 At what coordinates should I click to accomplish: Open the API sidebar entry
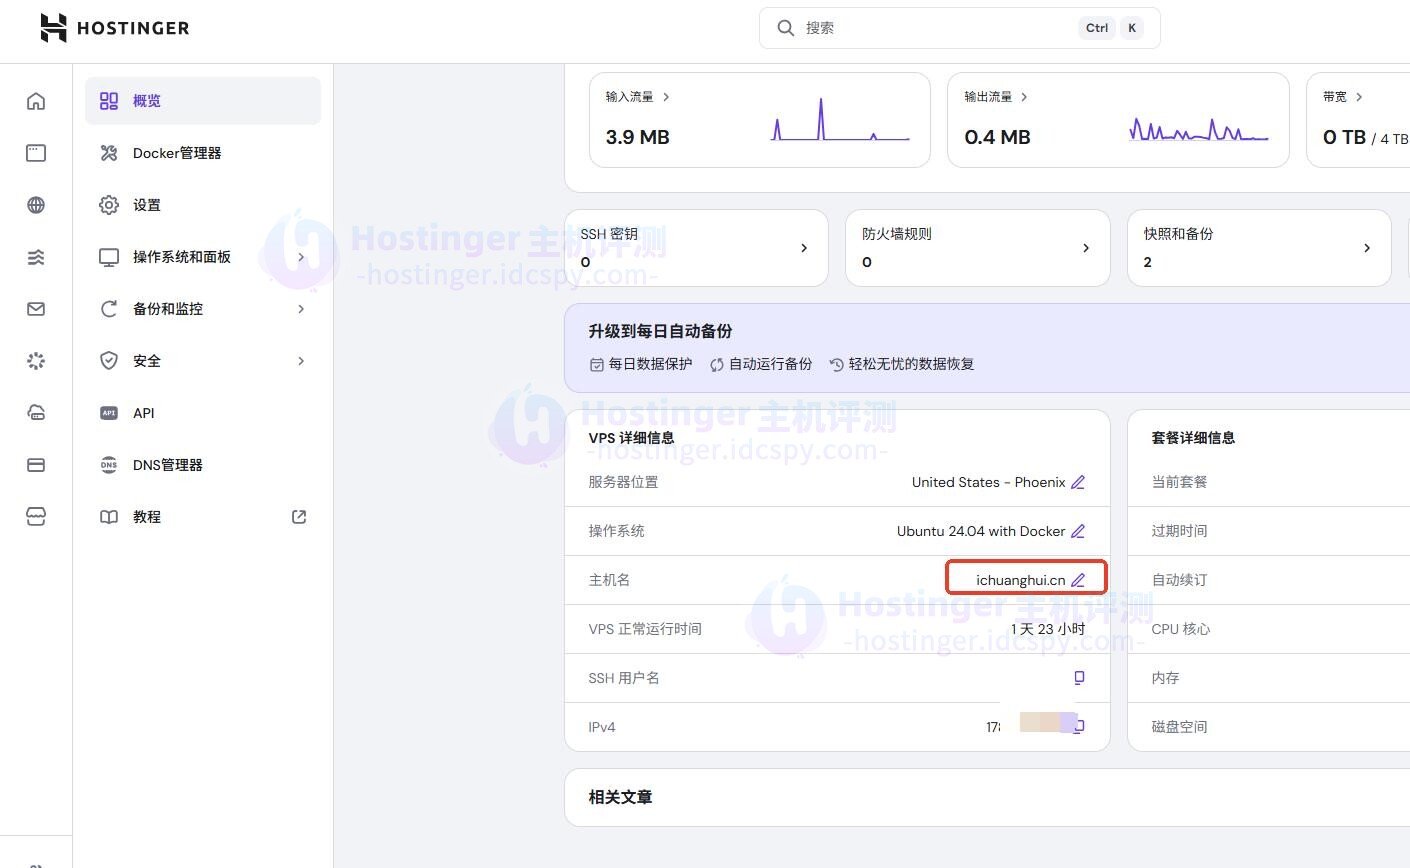[x=143, y=412]
